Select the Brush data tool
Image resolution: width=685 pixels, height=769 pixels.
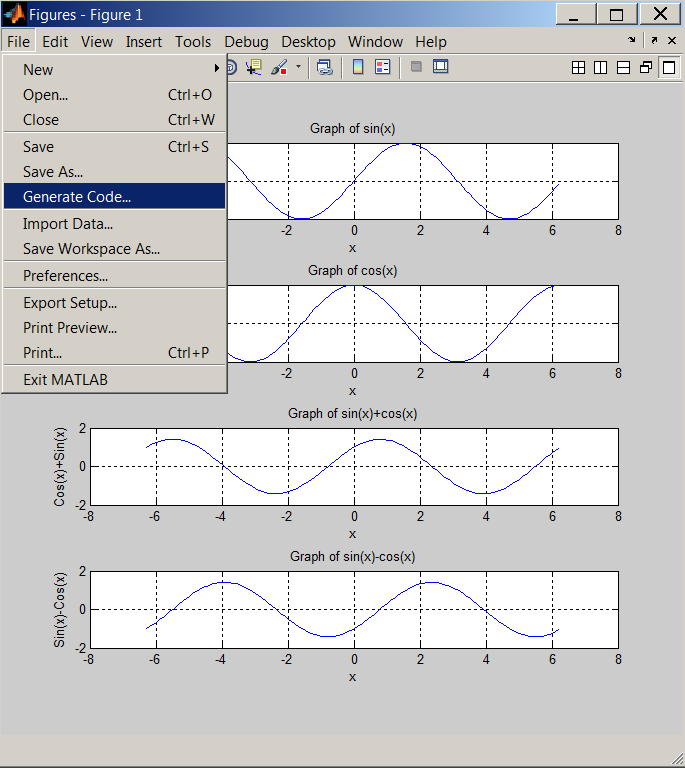279,67
